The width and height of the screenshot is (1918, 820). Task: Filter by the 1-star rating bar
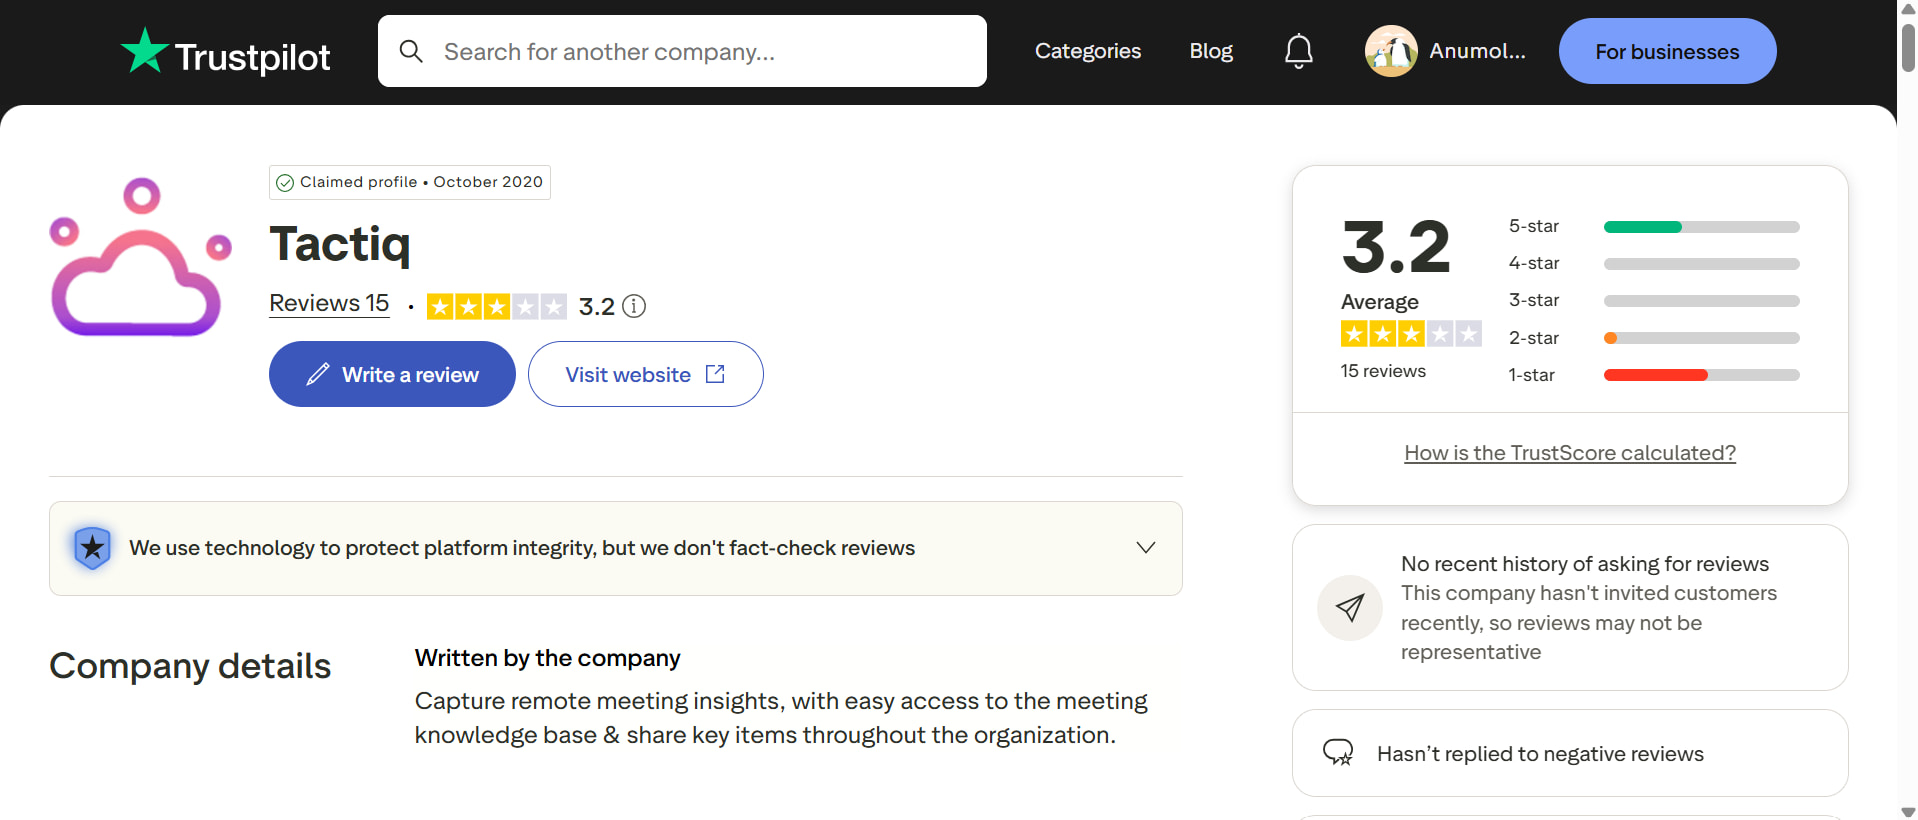pyautogui.click(x=1701, y=375)
